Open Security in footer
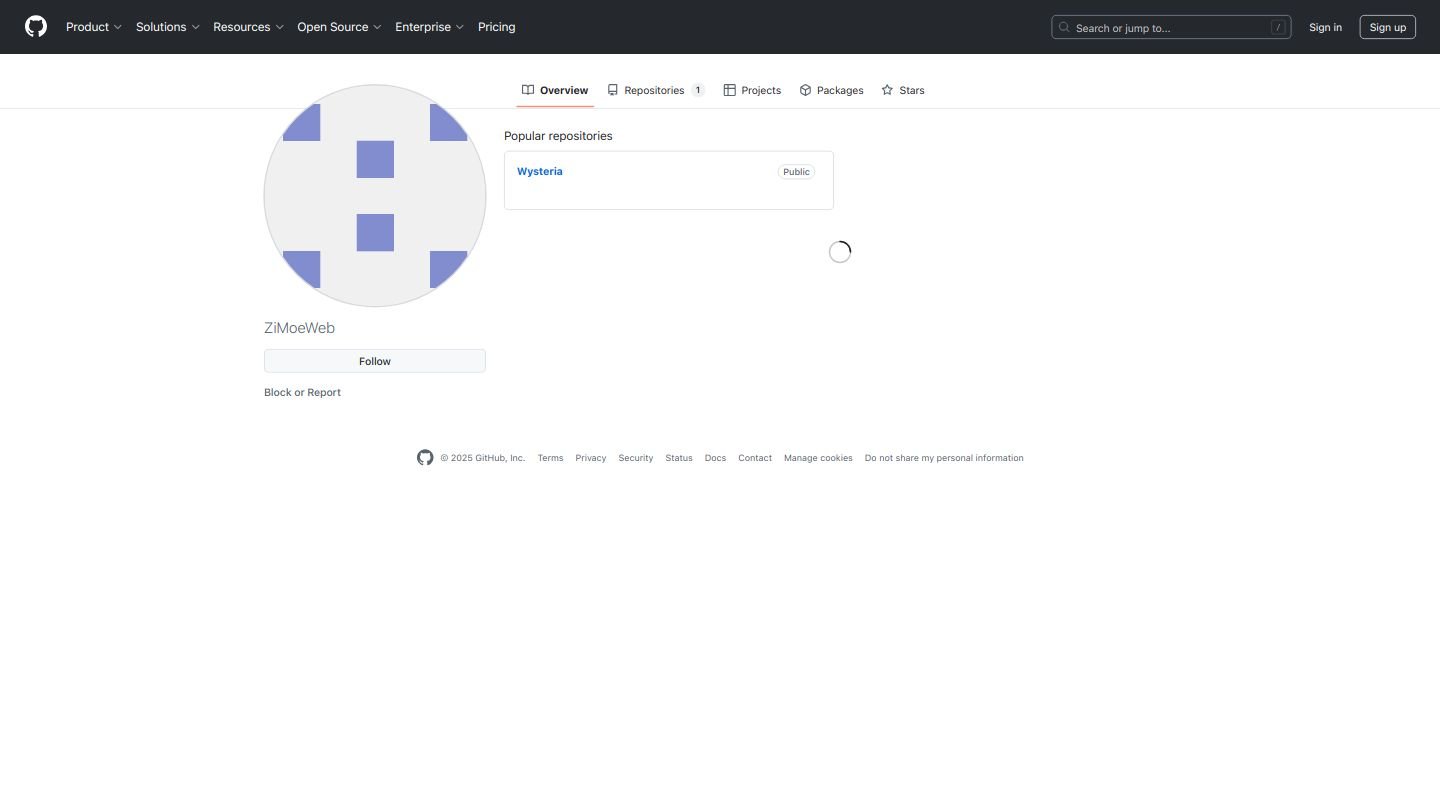This screenshot has height=810, width=1440. 635,458
